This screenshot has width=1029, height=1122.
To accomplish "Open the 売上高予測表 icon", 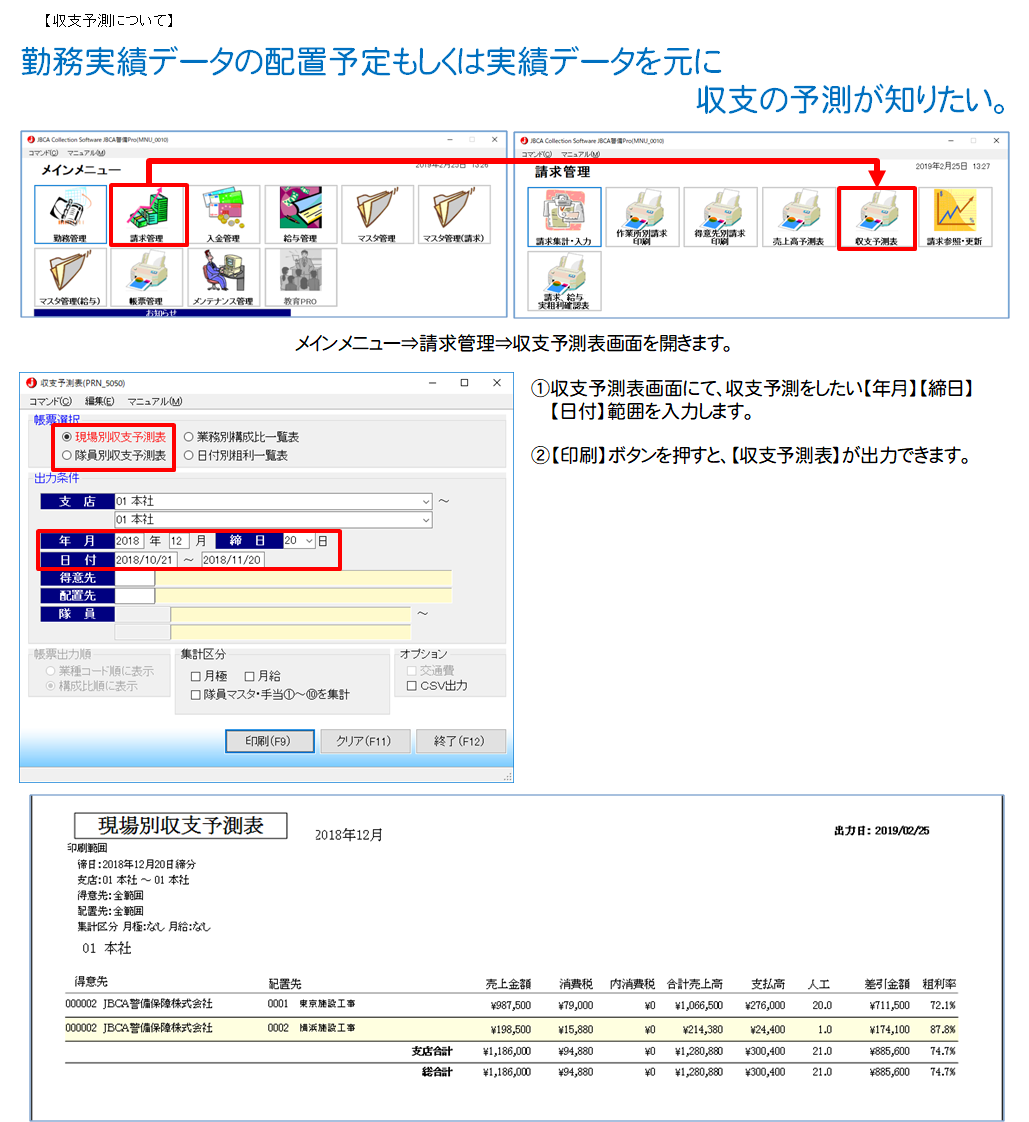I will click(x=799, y=217).
